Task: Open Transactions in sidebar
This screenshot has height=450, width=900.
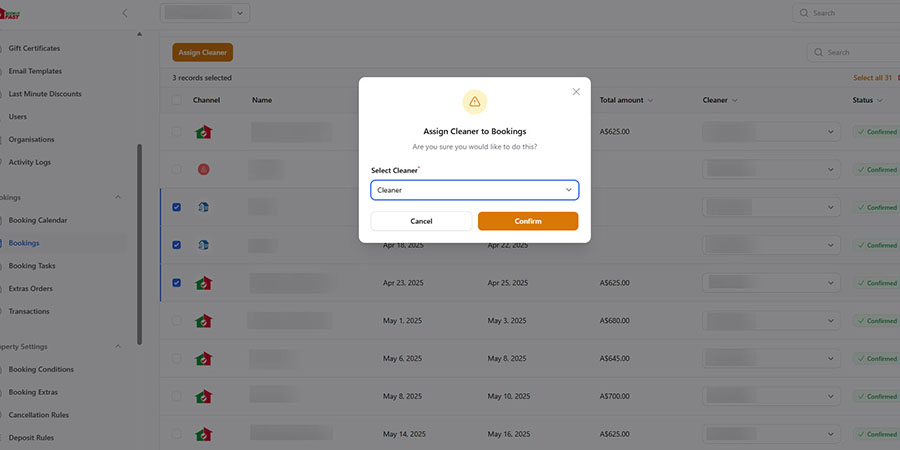Action: pos(29,312)
